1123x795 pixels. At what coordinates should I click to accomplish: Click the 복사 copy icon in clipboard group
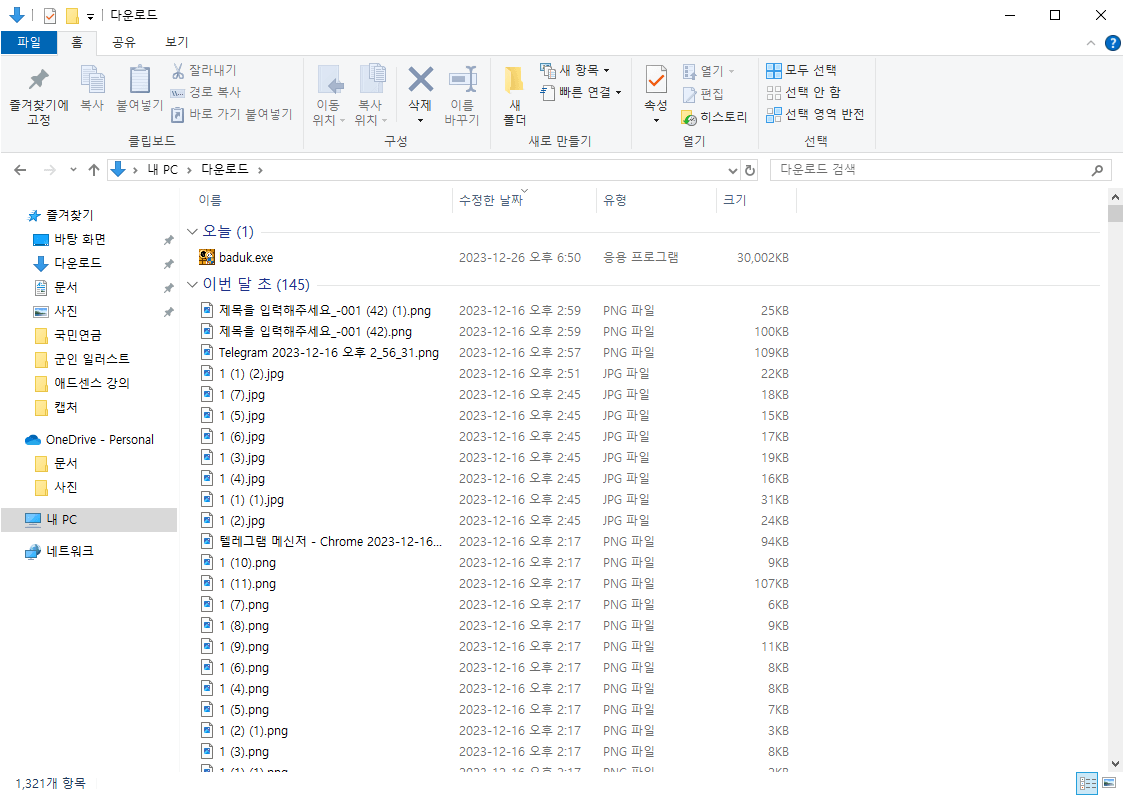92,88
